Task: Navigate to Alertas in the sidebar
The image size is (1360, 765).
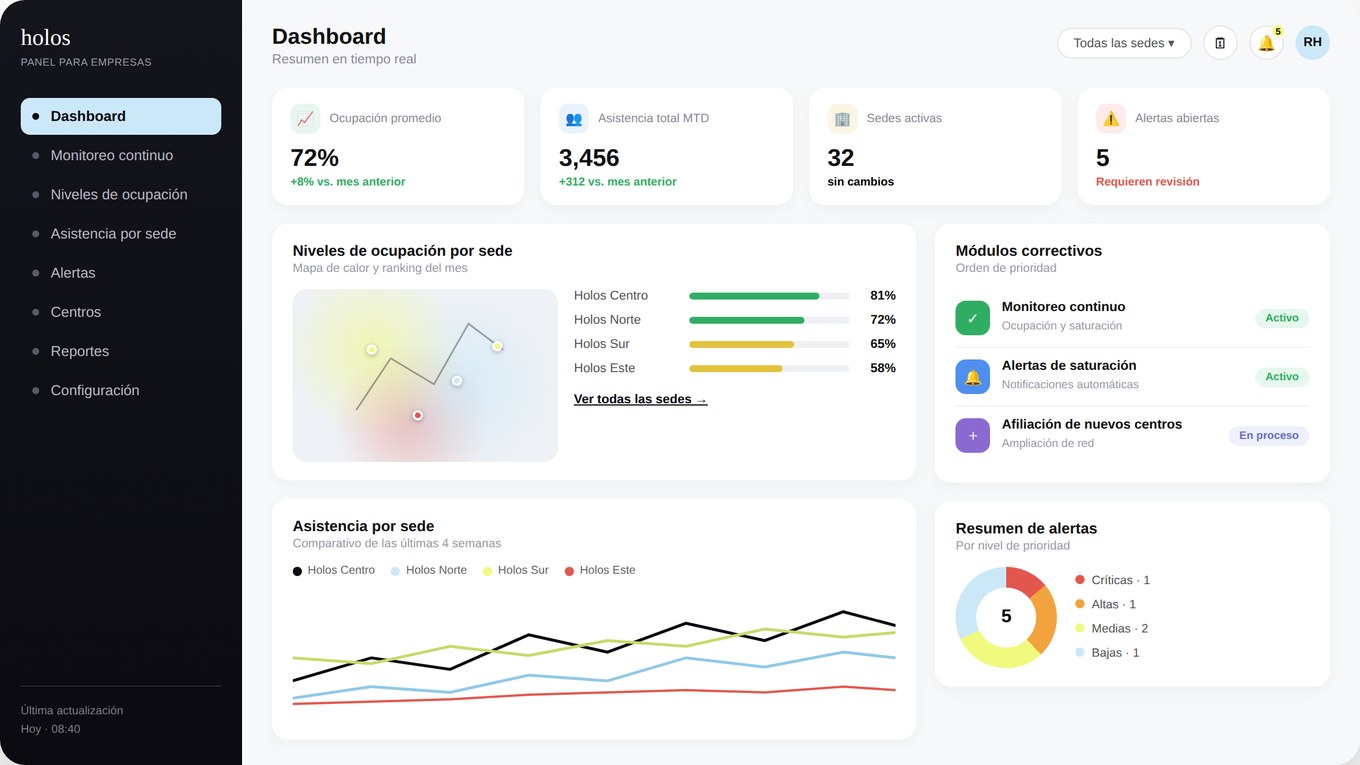Action: tap(121, 272)
